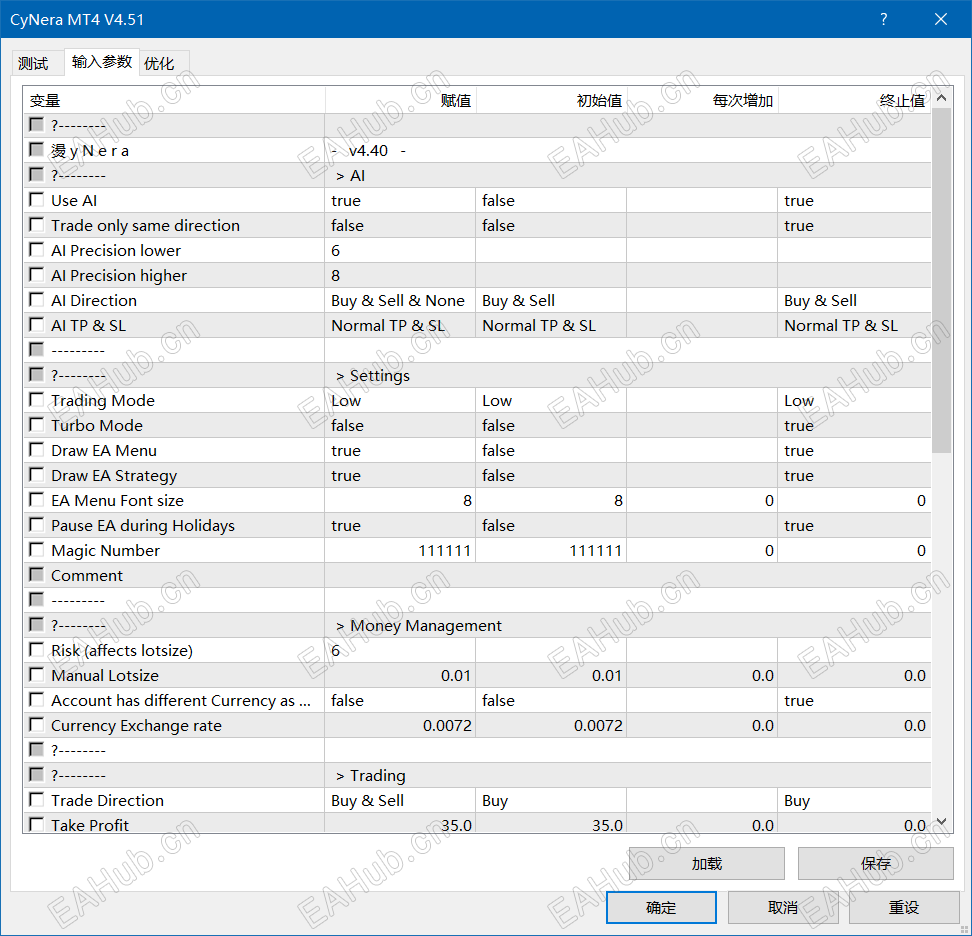This screenshot has height=936, width=972.
Task: Check the Trading Mode checkbox
Action: (37, 400)
